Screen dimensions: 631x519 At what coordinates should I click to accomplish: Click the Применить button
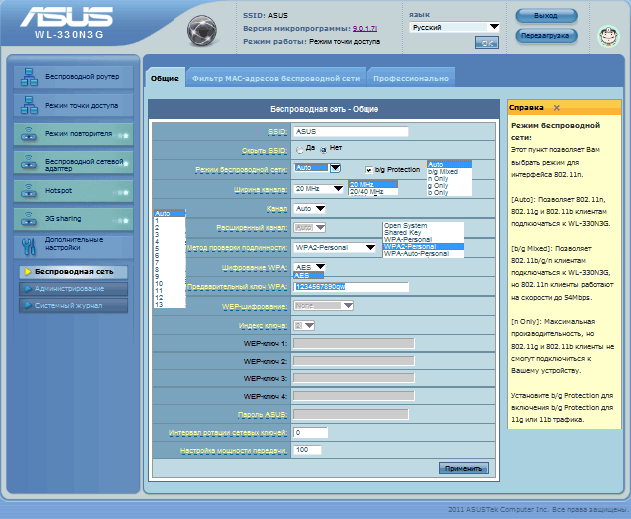point(463,468)
